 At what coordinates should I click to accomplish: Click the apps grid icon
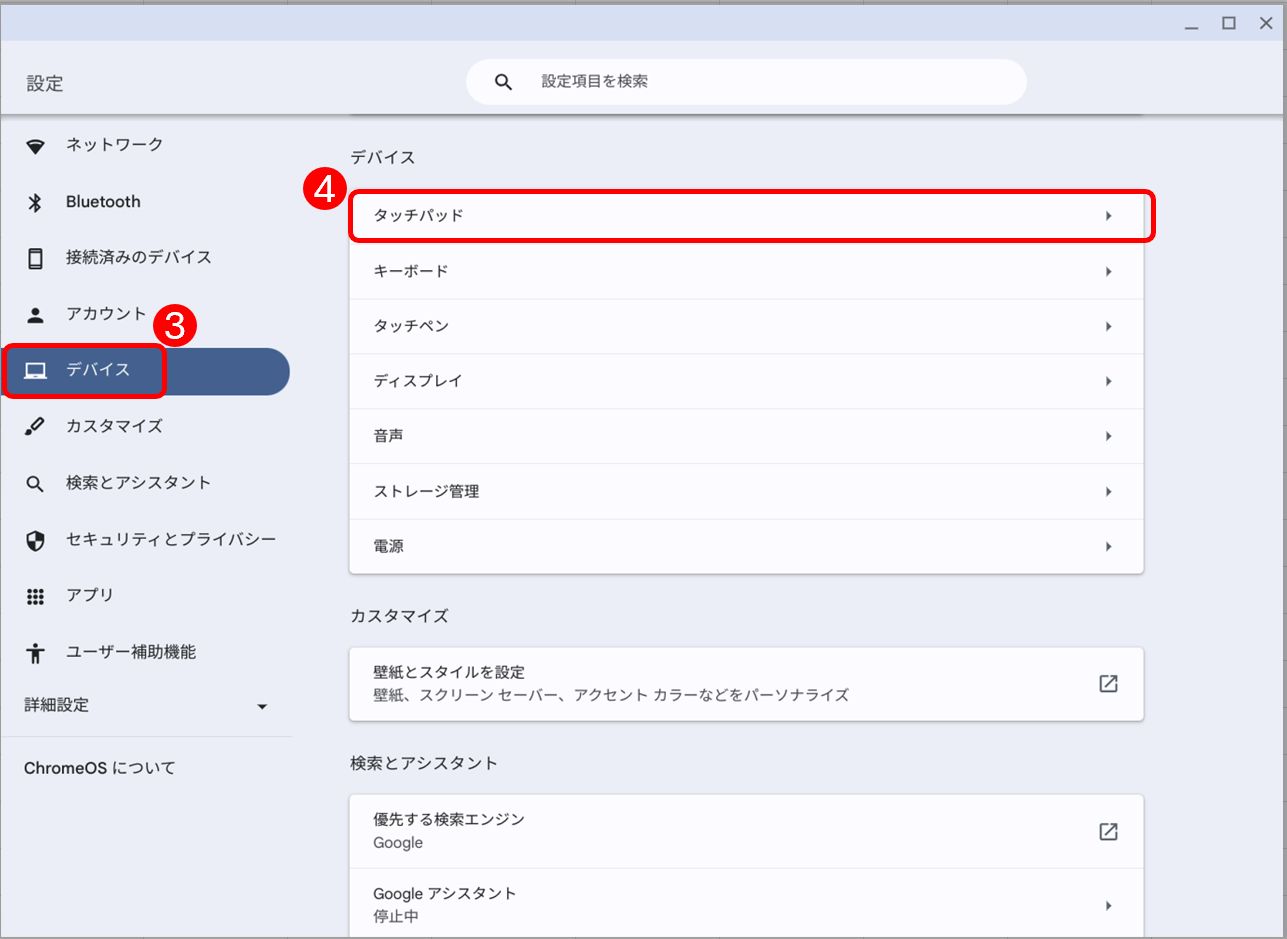[36, 596]
